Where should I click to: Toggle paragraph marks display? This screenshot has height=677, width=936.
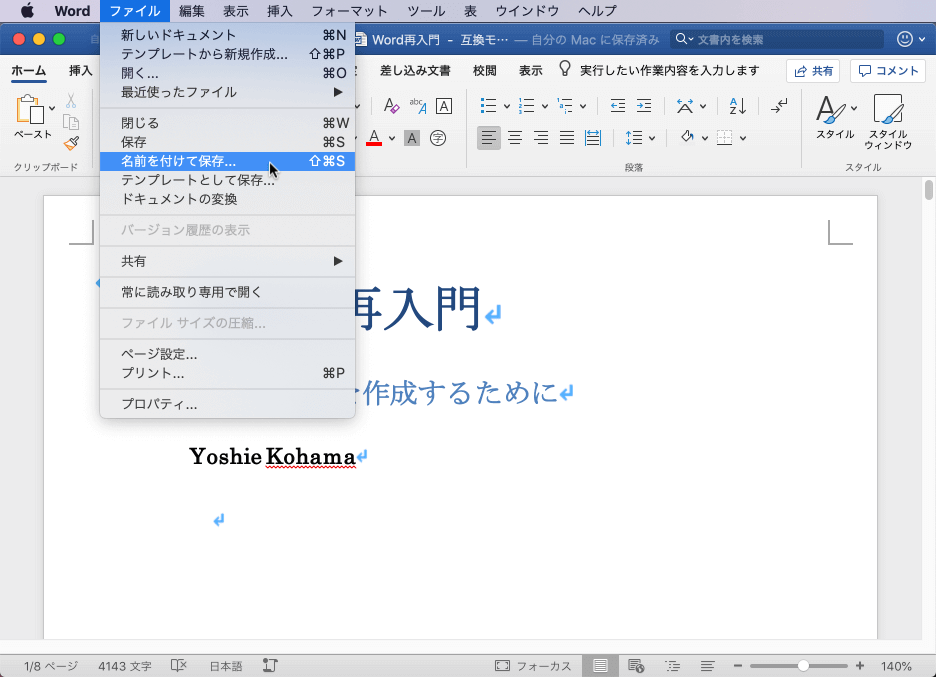pyautogui.click(x=780, y=105)
